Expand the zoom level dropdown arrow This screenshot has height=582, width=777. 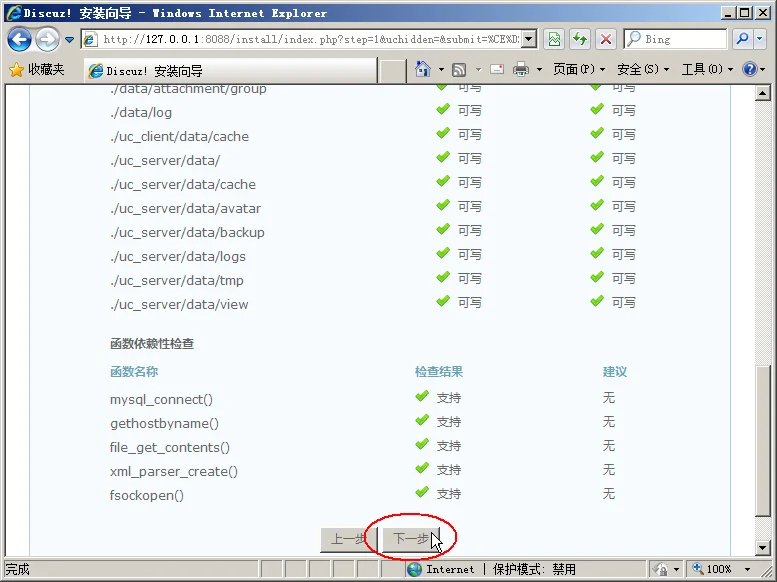click(x=747, y=570)
